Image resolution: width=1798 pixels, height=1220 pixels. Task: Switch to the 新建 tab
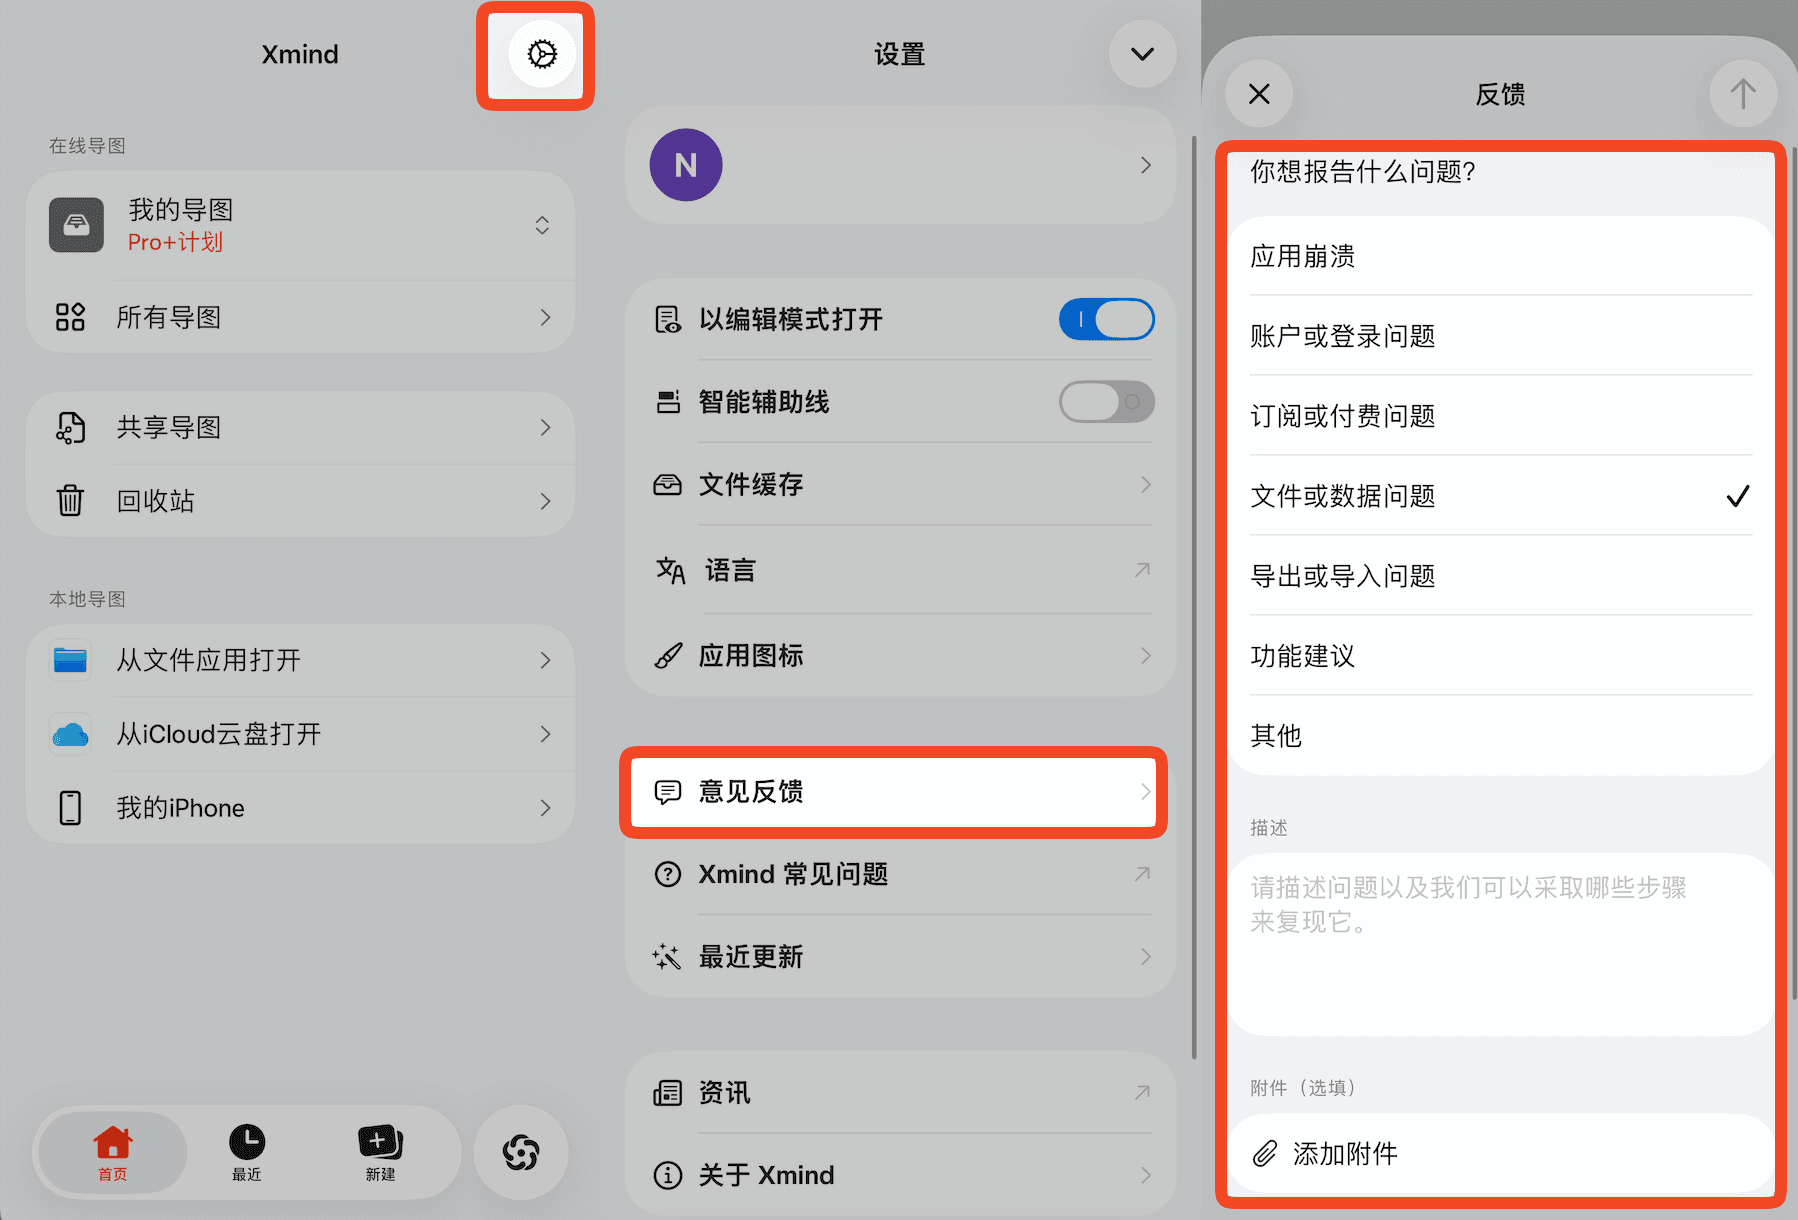(380, 1153)
